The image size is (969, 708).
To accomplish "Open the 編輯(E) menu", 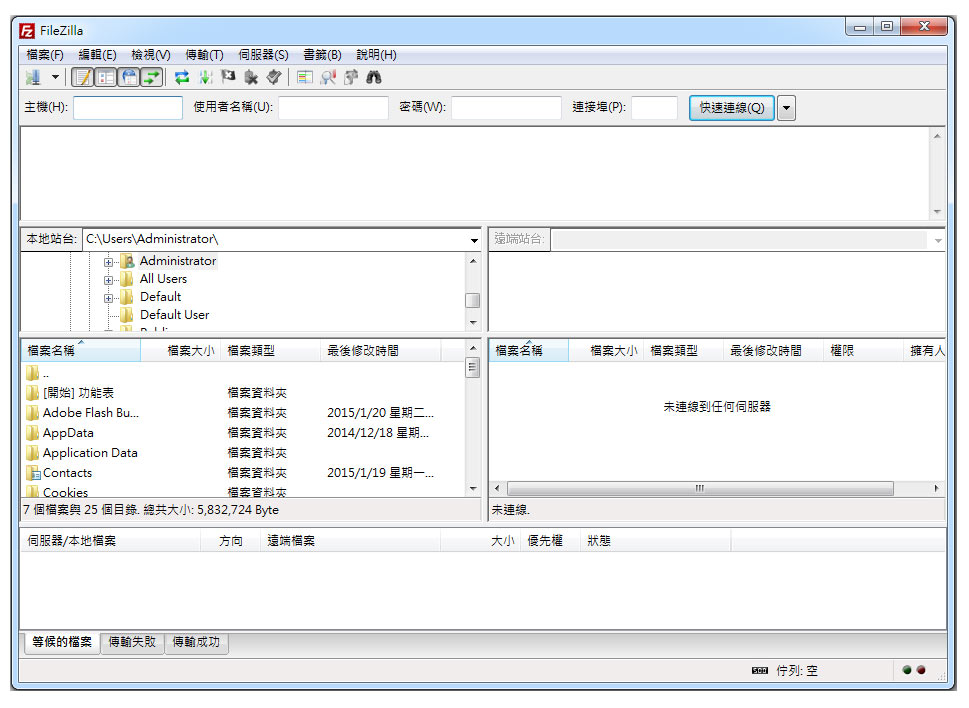I will 97,55.
